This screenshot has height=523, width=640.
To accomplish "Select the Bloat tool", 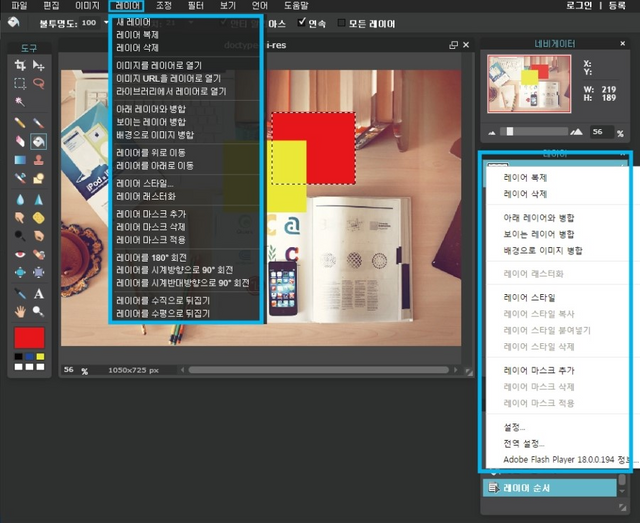I will tap(20, 272).
